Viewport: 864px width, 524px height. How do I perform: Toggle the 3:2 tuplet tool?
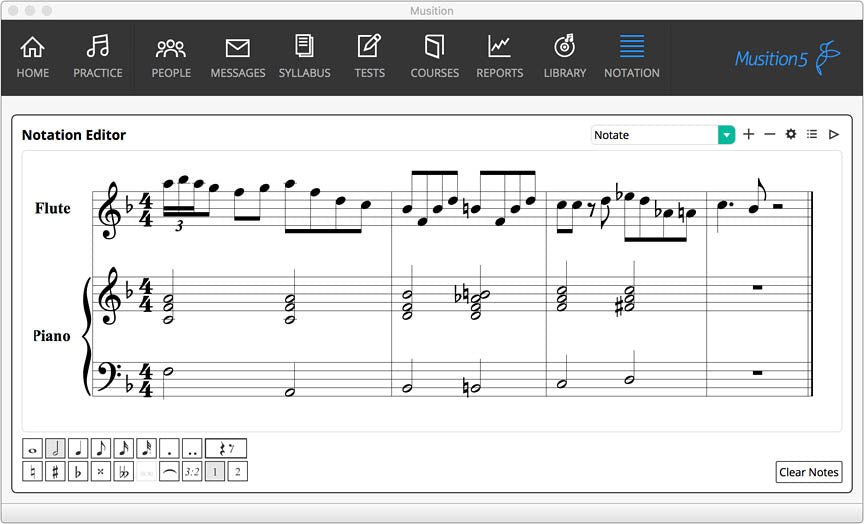192,472
